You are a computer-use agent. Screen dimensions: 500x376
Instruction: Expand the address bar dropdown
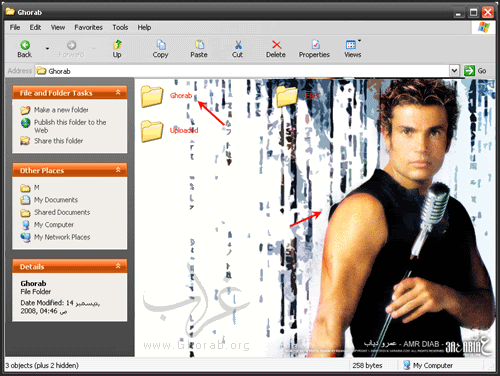coord(454,71)
